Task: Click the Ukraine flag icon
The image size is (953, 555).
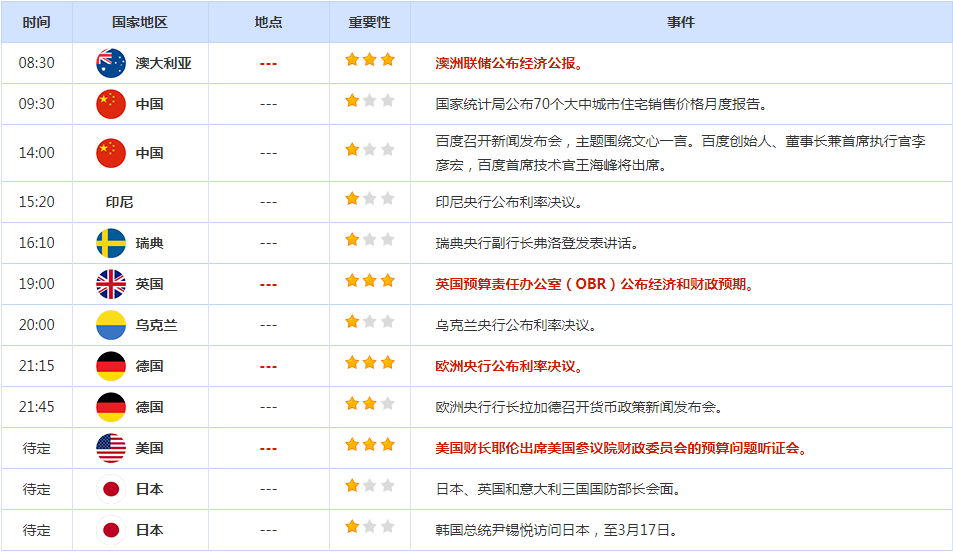Action: point(111,325)
